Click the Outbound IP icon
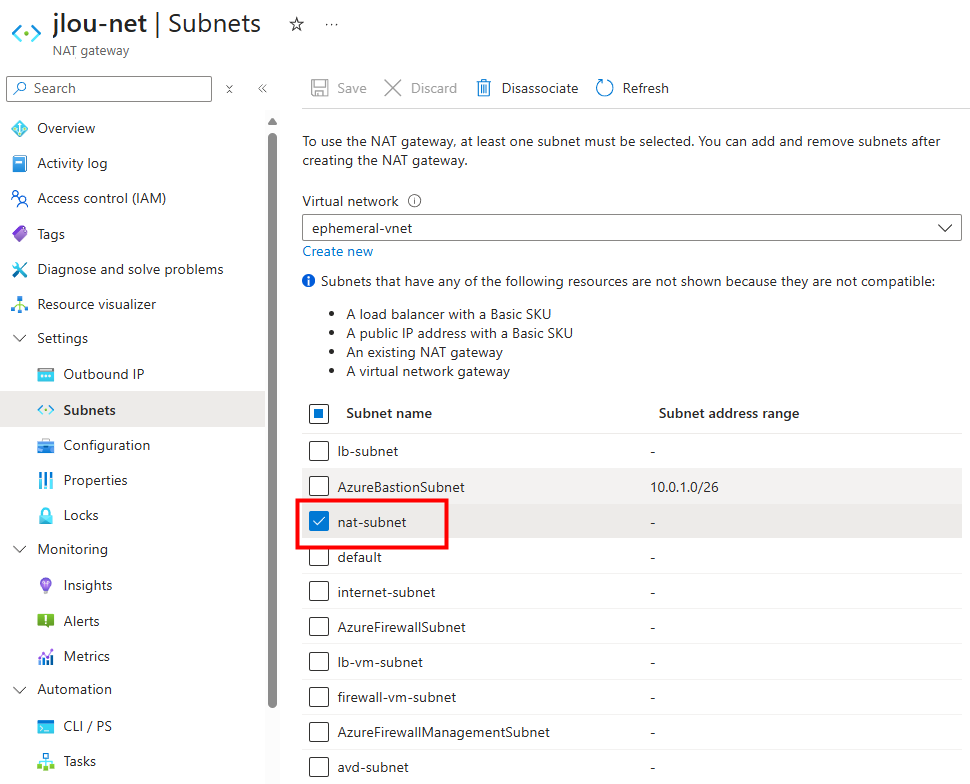Screen dimensions: 970x784 pyautogui.click(x=46, y=374)
